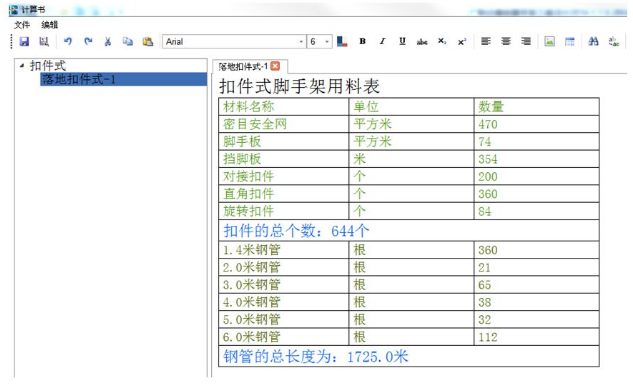
Task: Toggle bold formatting
Action: pos(362,41)
